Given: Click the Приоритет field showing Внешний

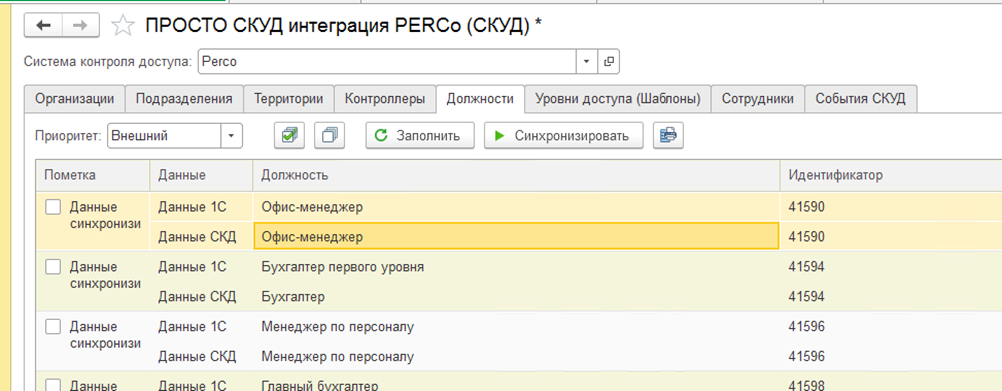Looking at the screenshot, I should pyautogui.click(x=164, y=135).
